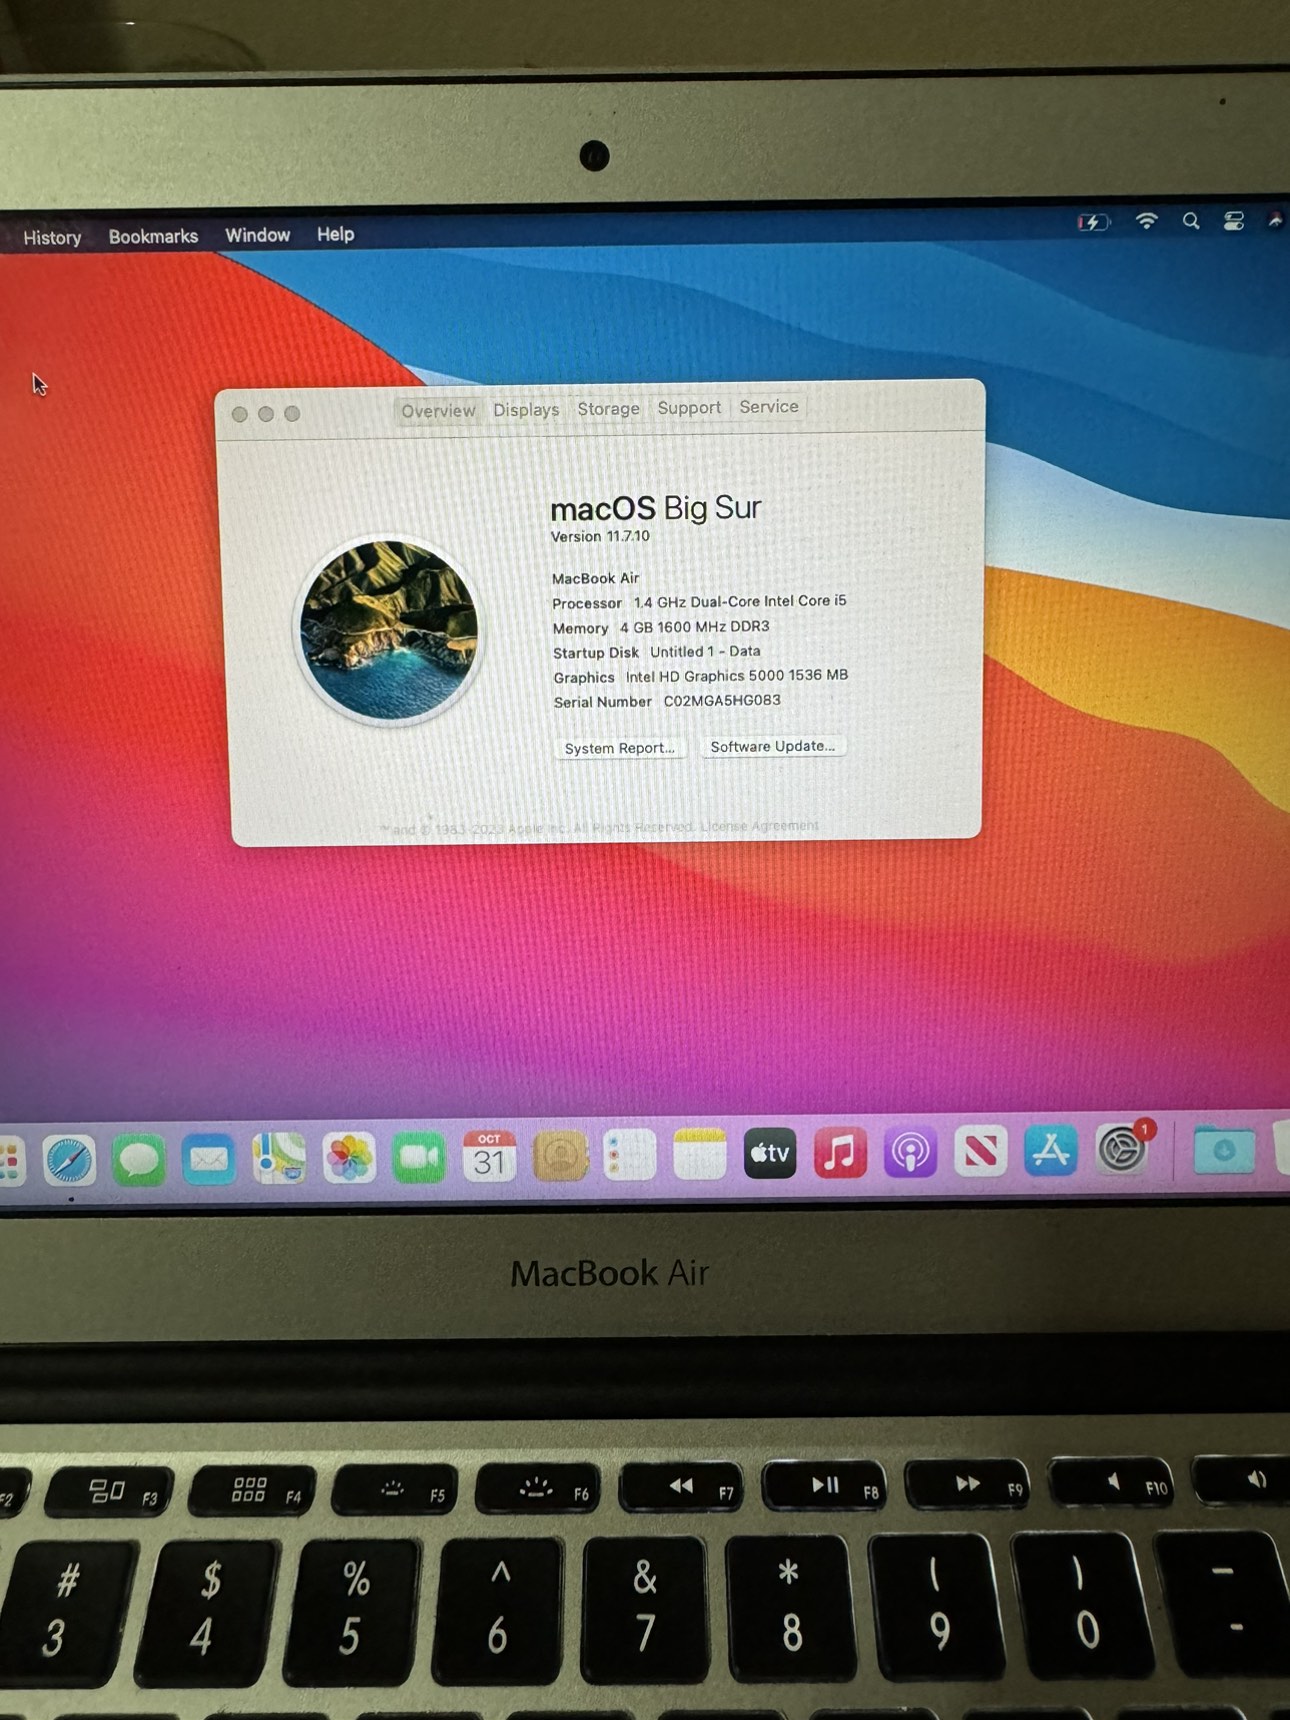Image resolution: width=1290 pixels, height=1720 pixels.
Task: Launch Messages from the Dock
Action: [139, 1160]
